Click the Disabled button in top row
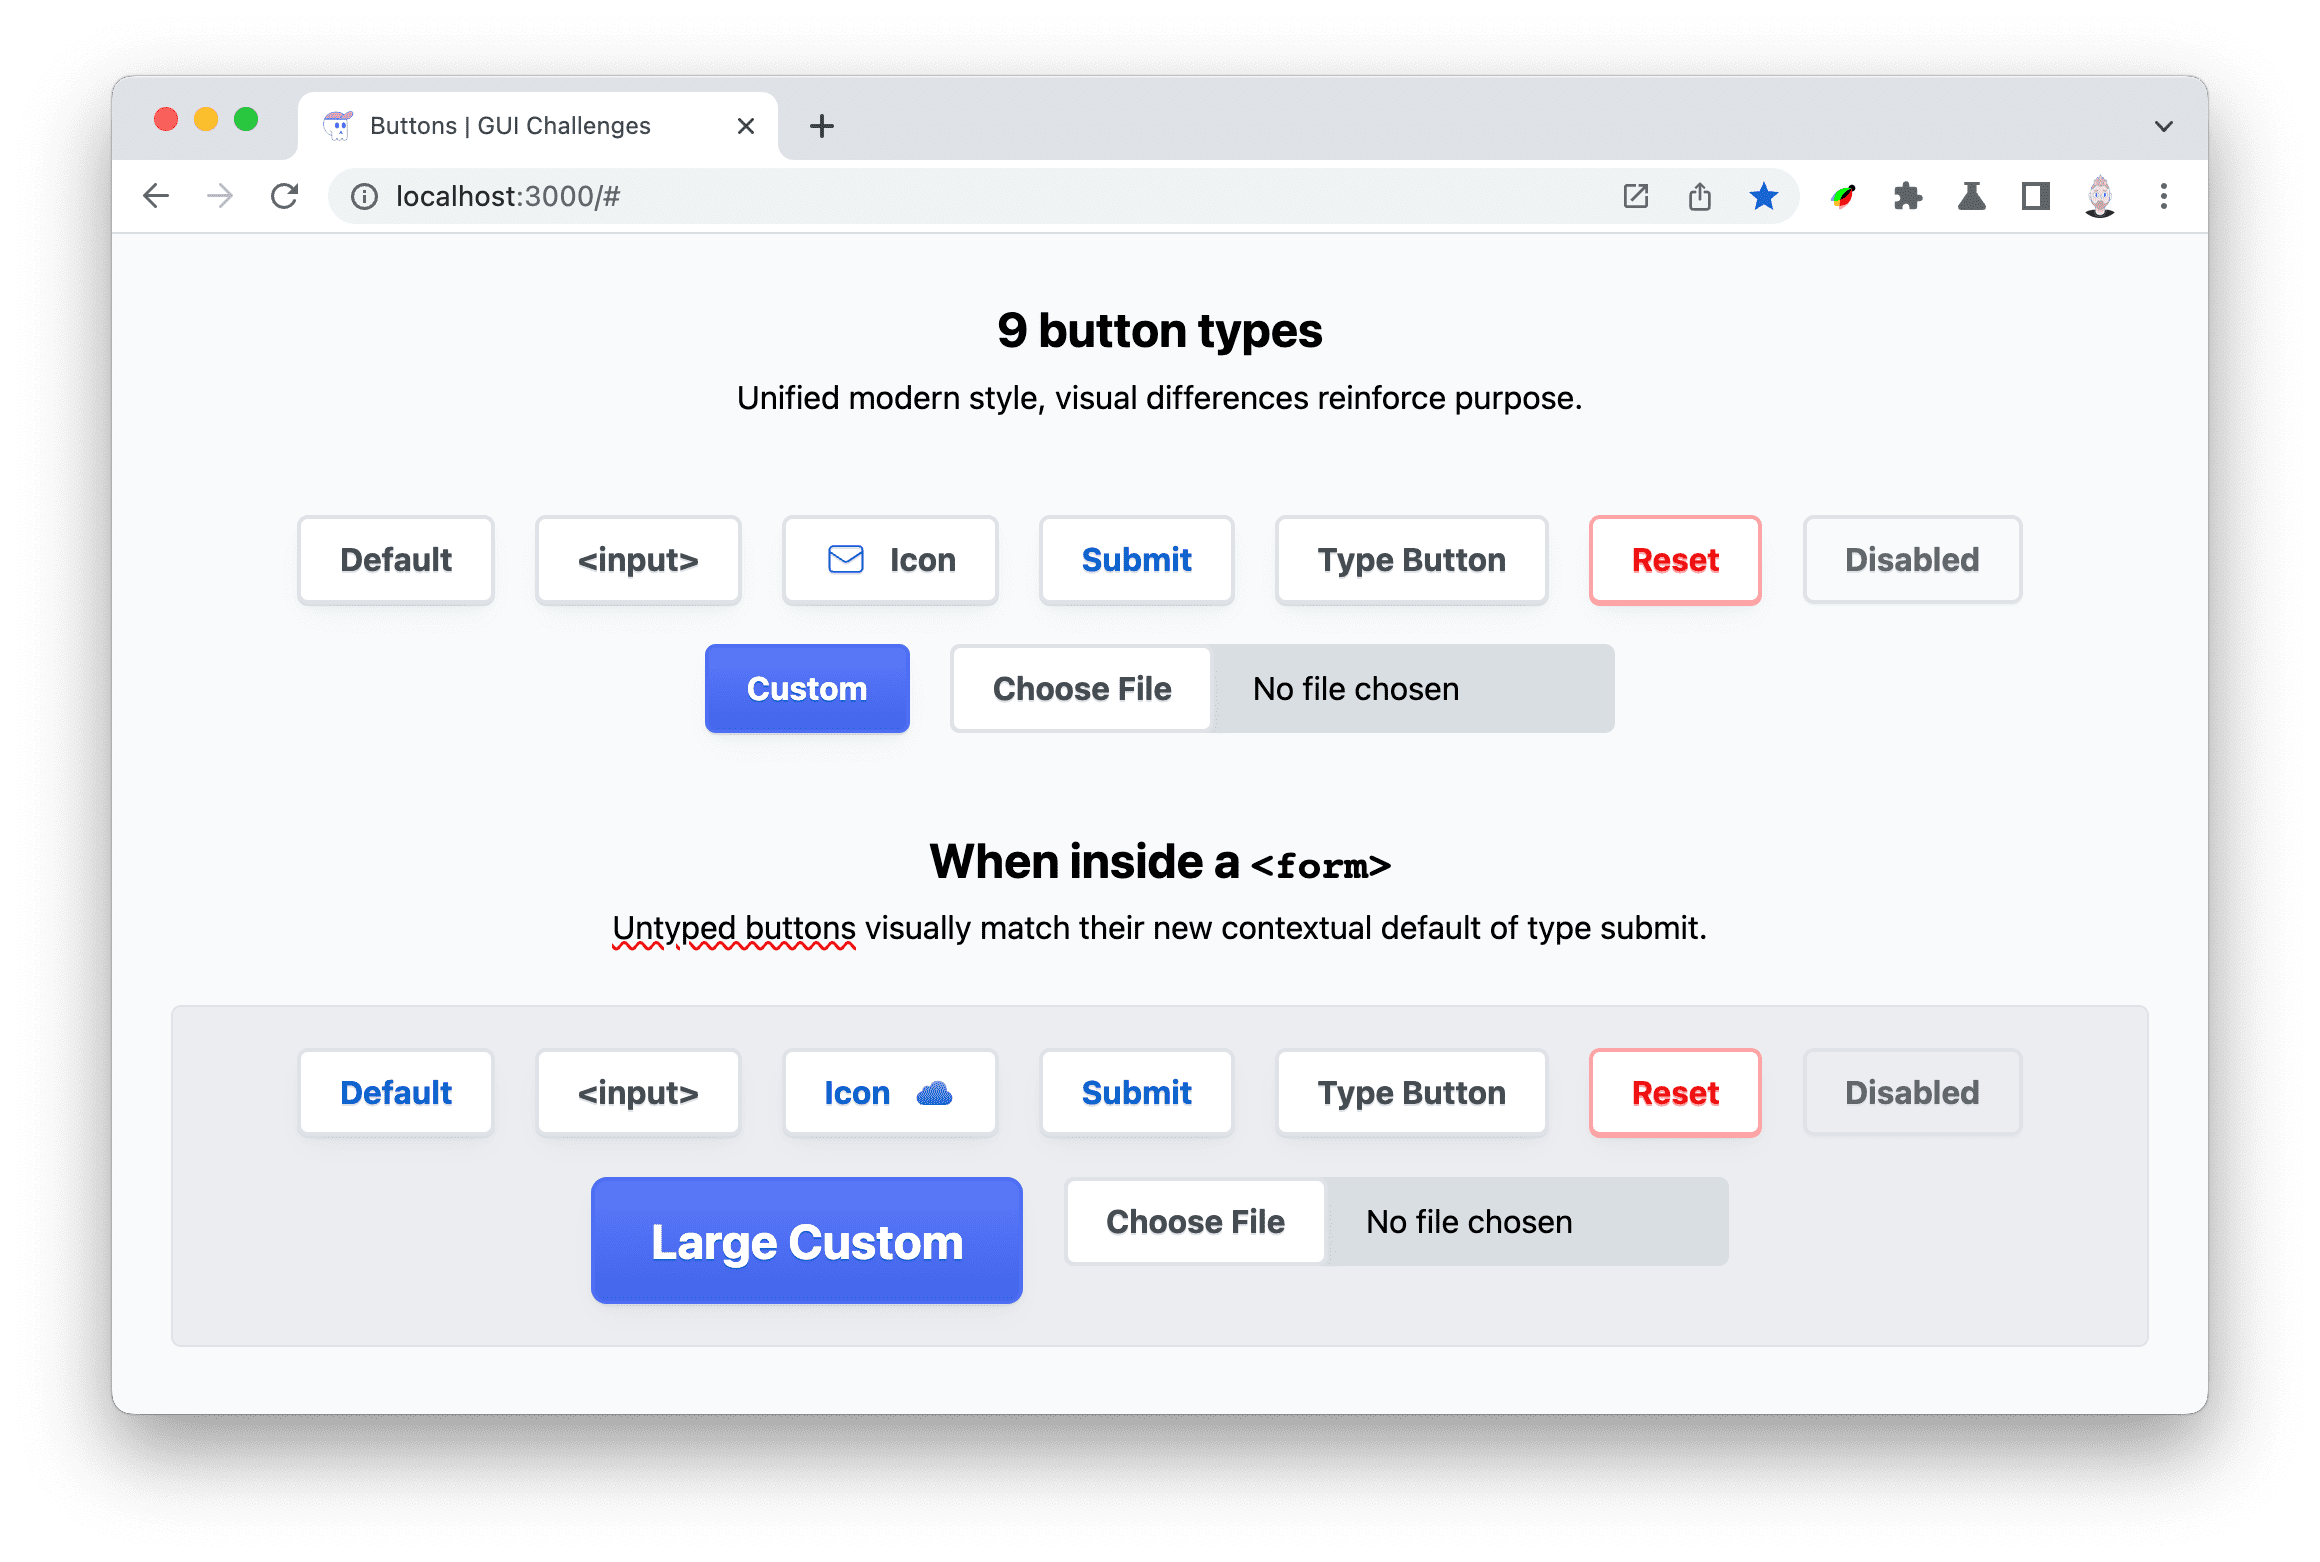 coord(1910,560)
